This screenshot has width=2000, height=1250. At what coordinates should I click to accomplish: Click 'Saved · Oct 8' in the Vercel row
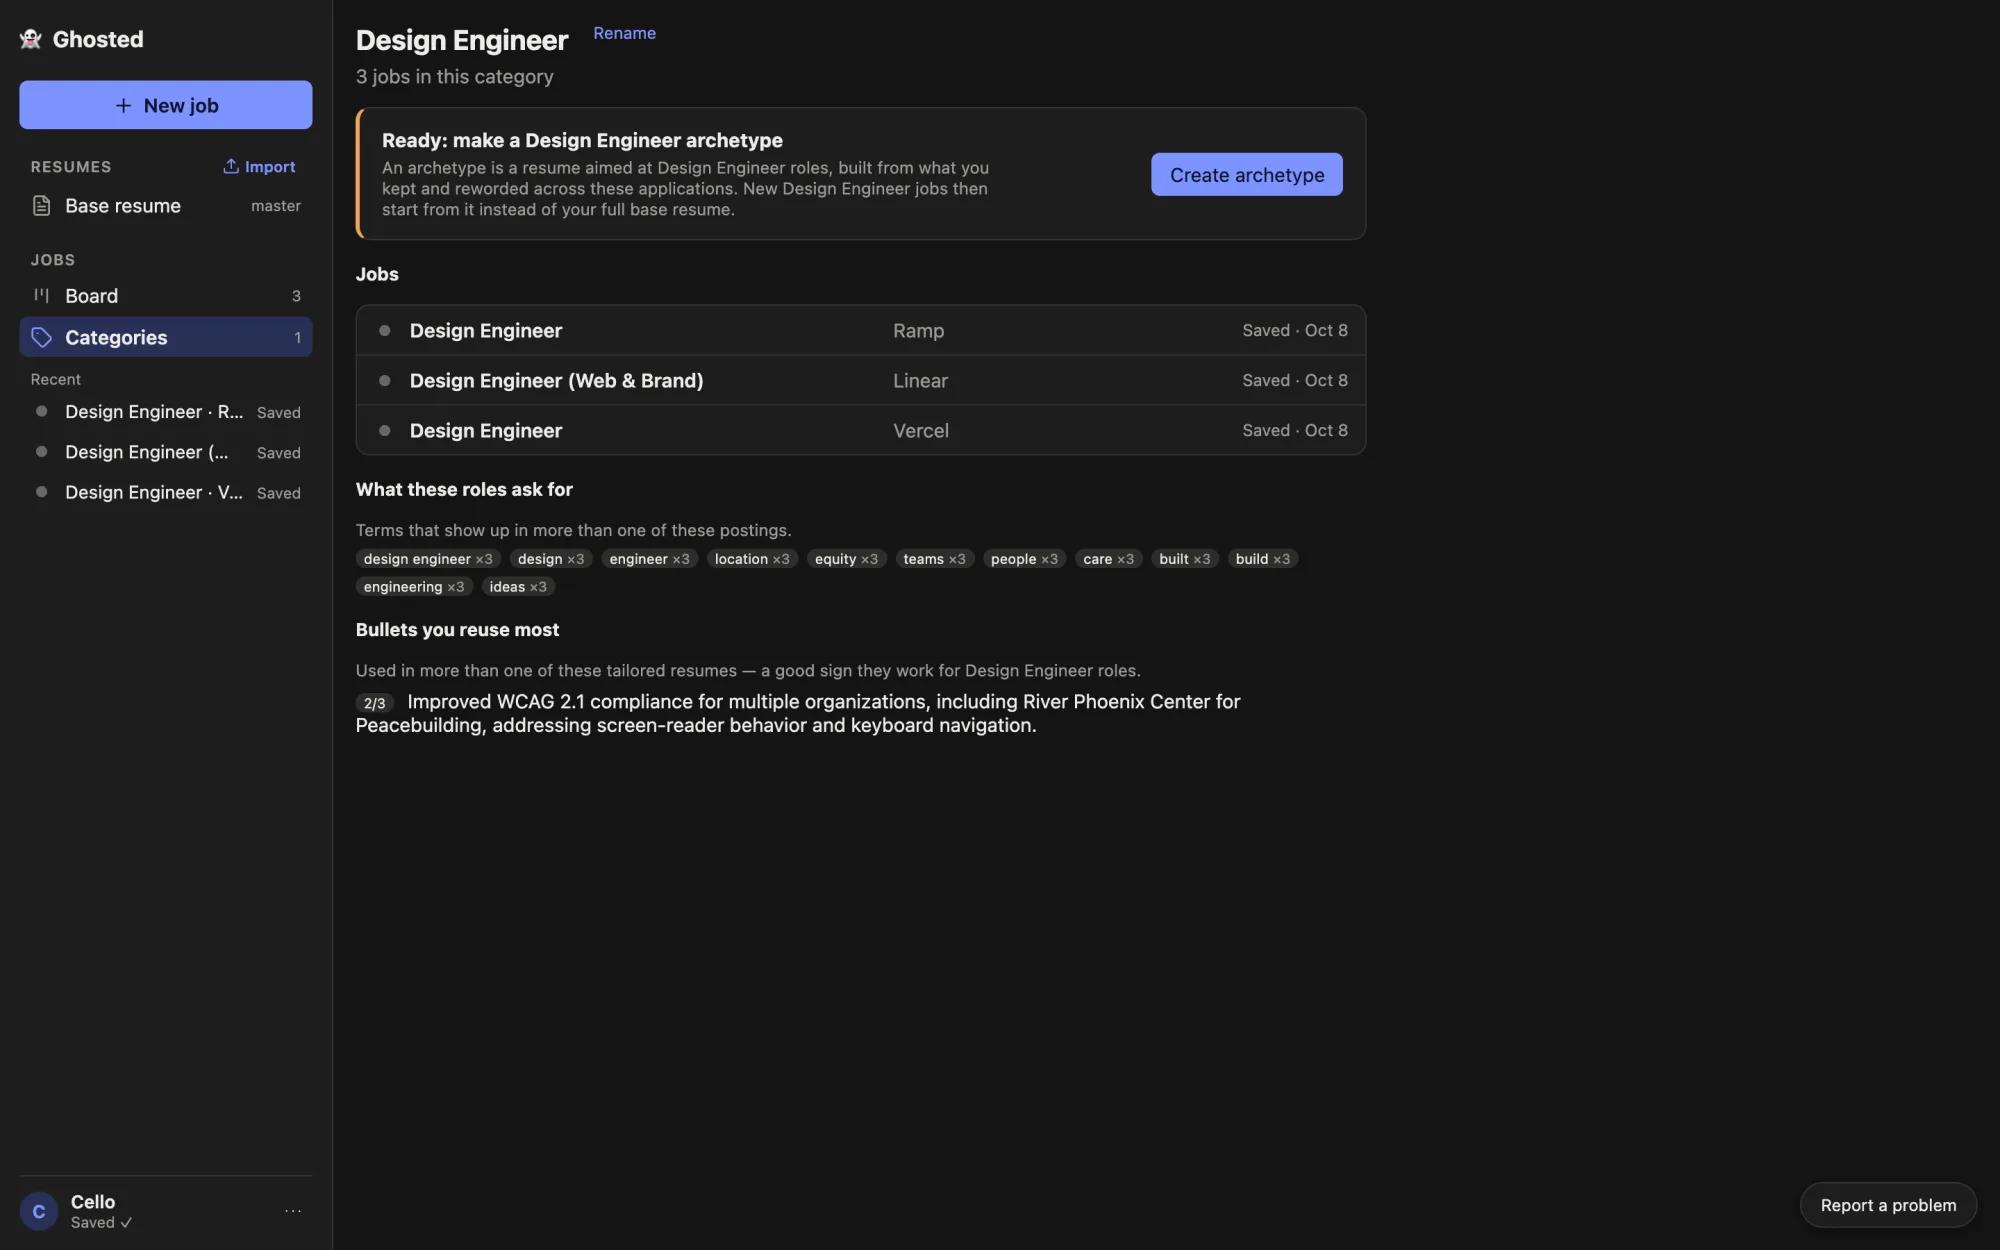[1295, 430]
